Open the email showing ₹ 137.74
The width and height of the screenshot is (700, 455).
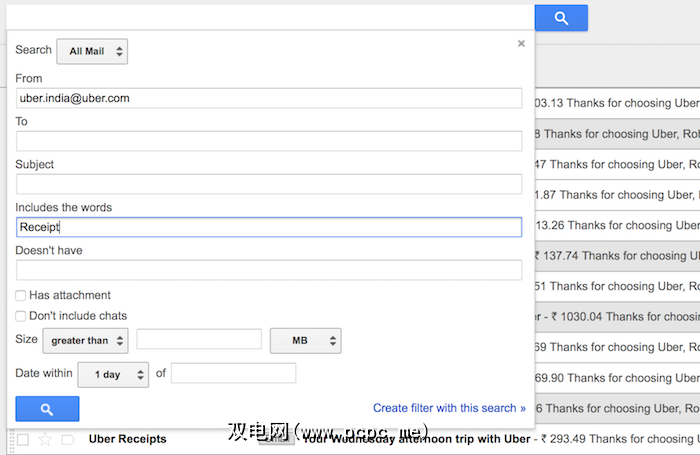coord(617,256)
